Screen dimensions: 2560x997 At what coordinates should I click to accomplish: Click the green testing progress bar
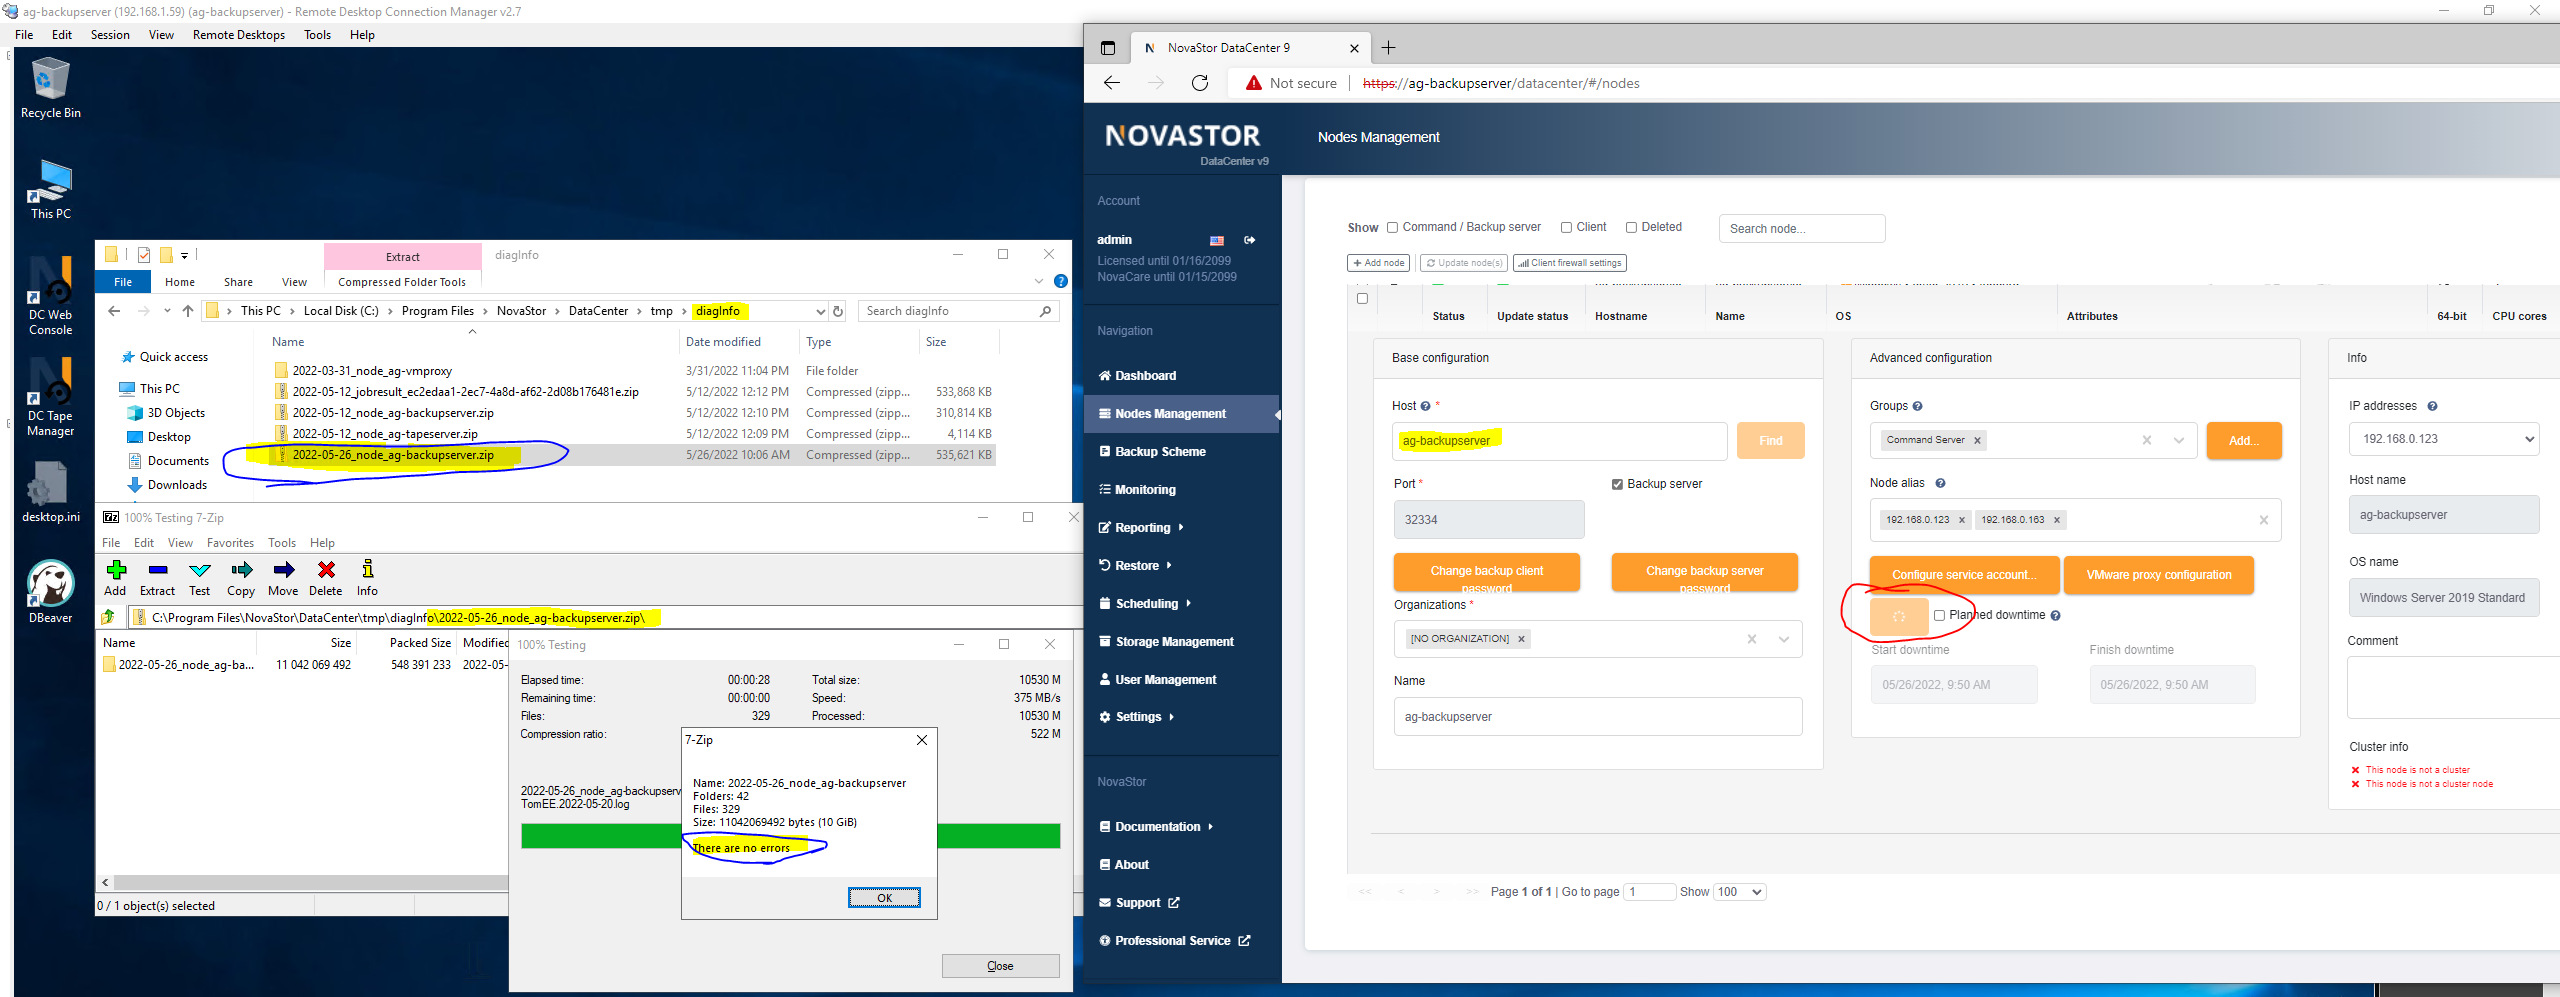790,836
